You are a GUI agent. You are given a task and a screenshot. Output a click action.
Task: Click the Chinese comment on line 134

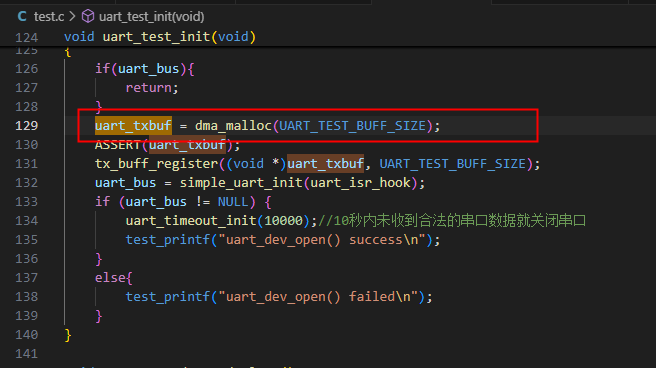click(x=452, y=220)
